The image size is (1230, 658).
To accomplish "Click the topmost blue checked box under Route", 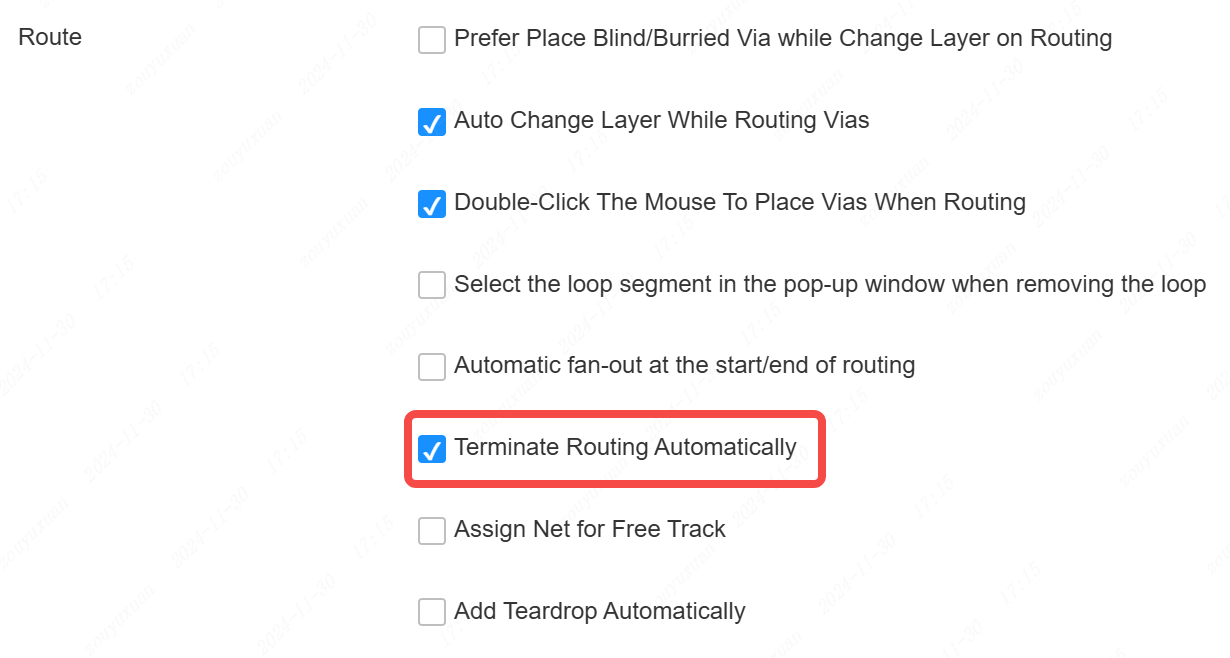I will [432, 122].
